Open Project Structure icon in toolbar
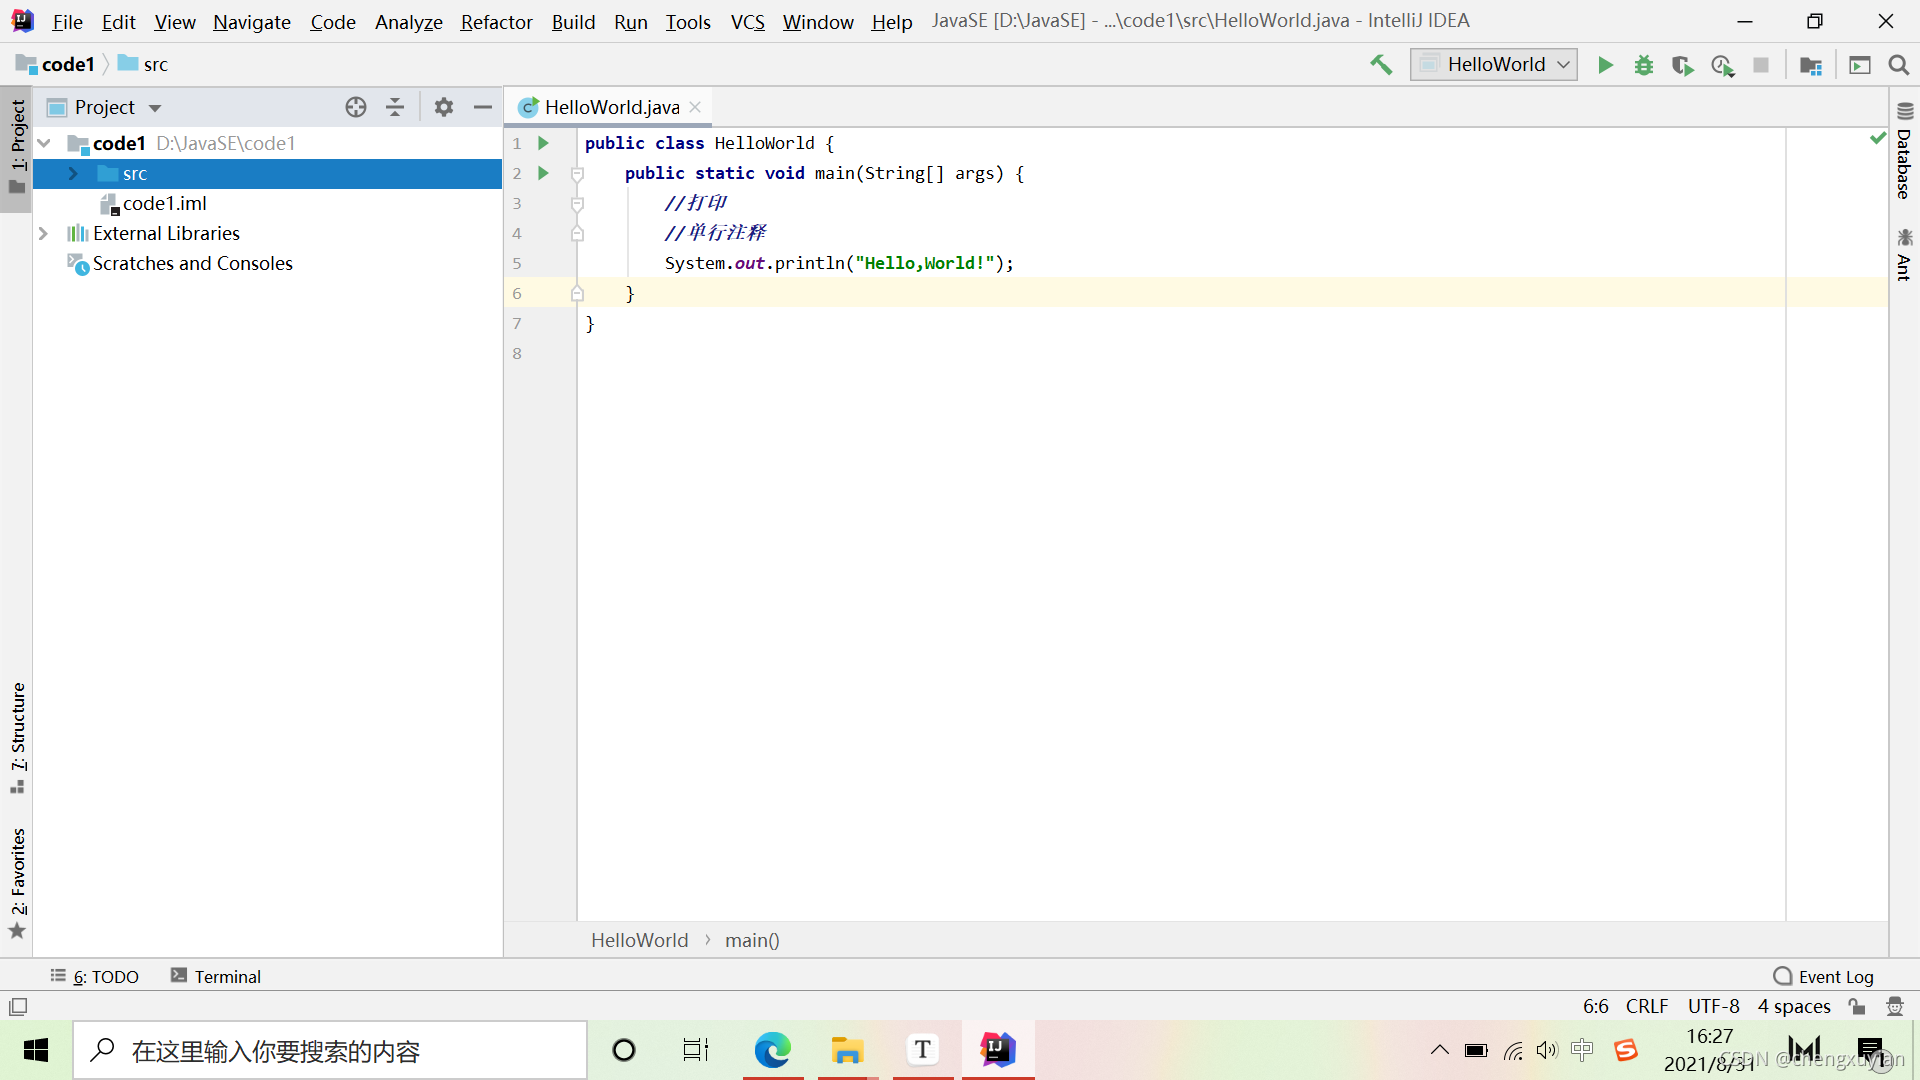The image size is (1920, 1080). [x=1810, y=65]
